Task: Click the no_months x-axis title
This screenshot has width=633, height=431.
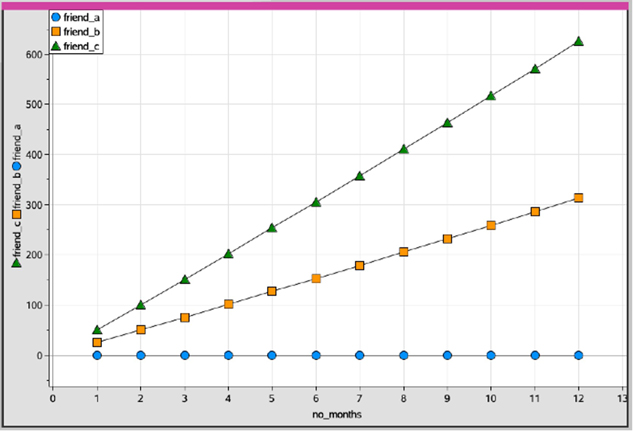Action: point(340,412)
